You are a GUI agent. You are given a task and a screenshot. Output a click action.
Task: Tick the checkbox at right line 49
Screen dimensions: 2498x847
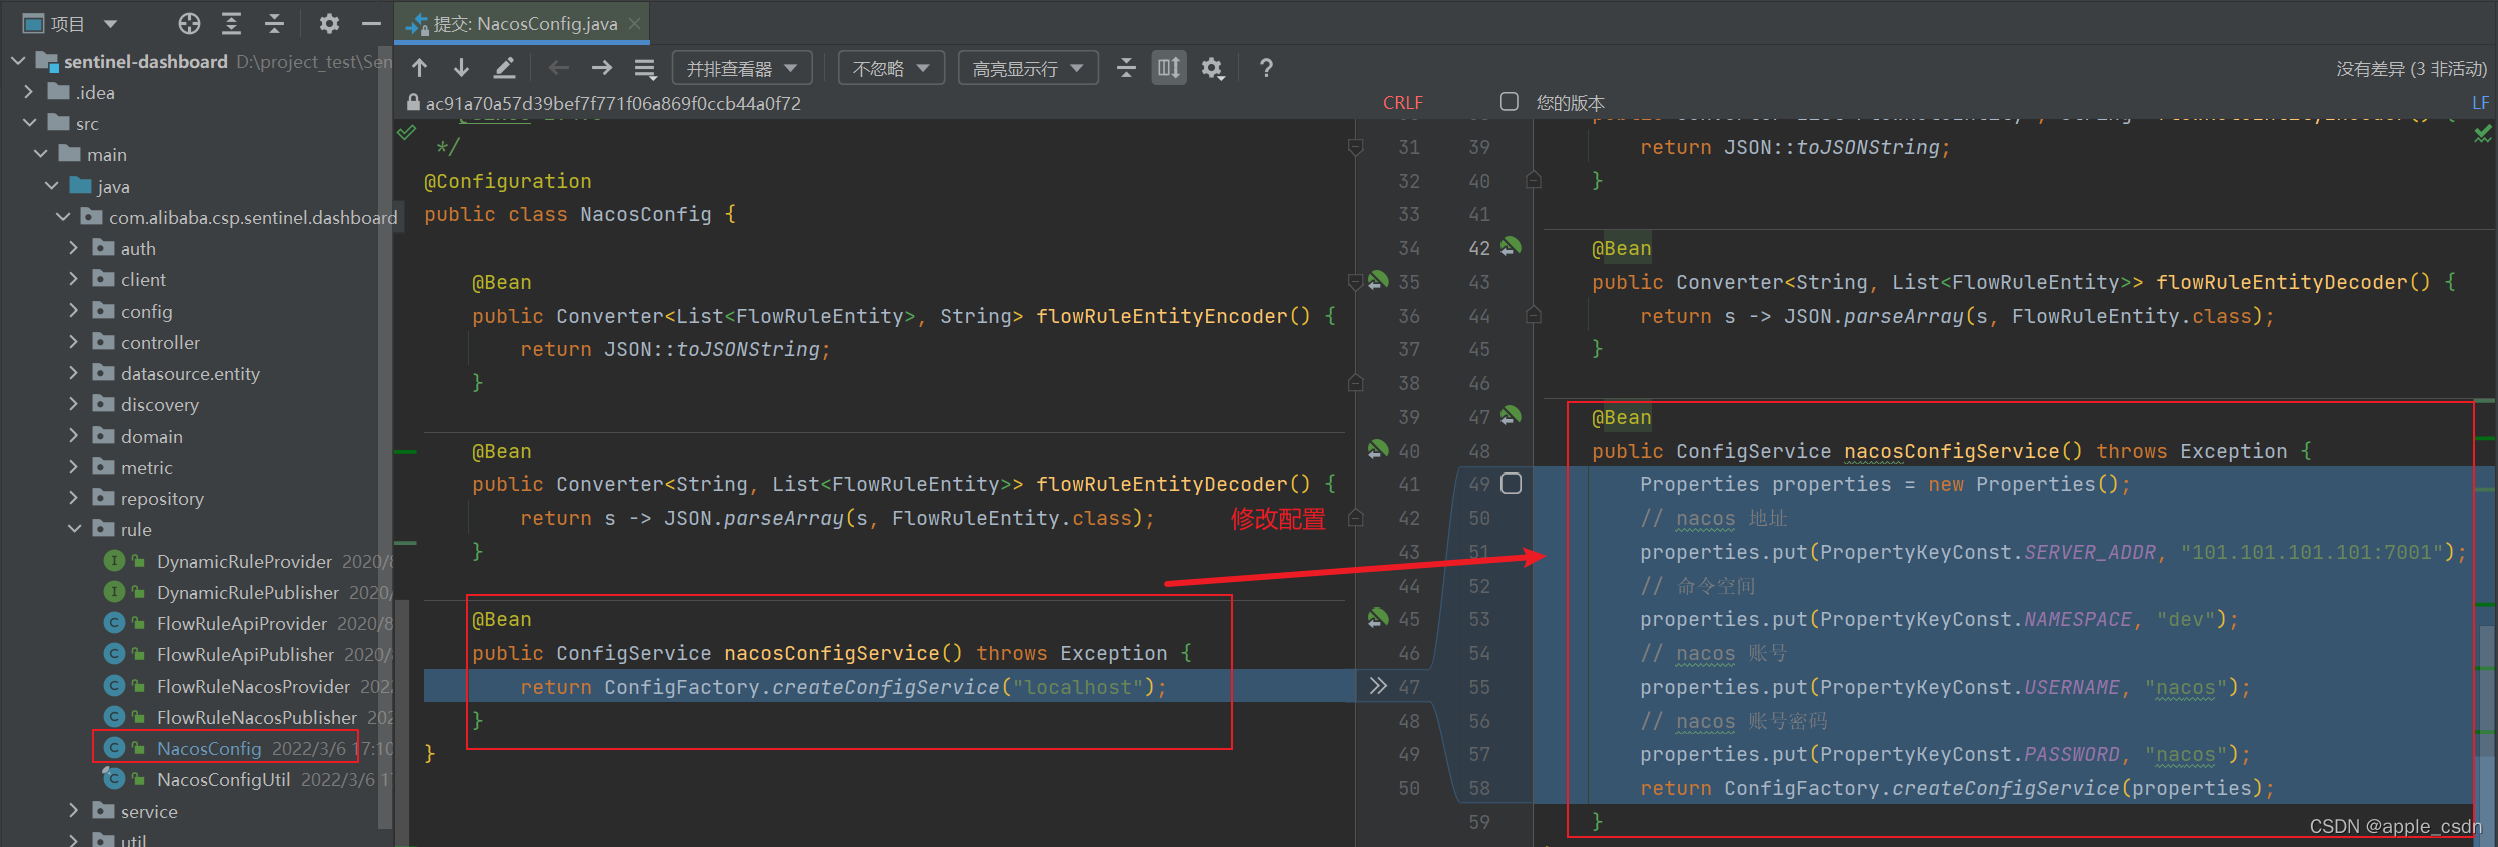click(1511, 483)
